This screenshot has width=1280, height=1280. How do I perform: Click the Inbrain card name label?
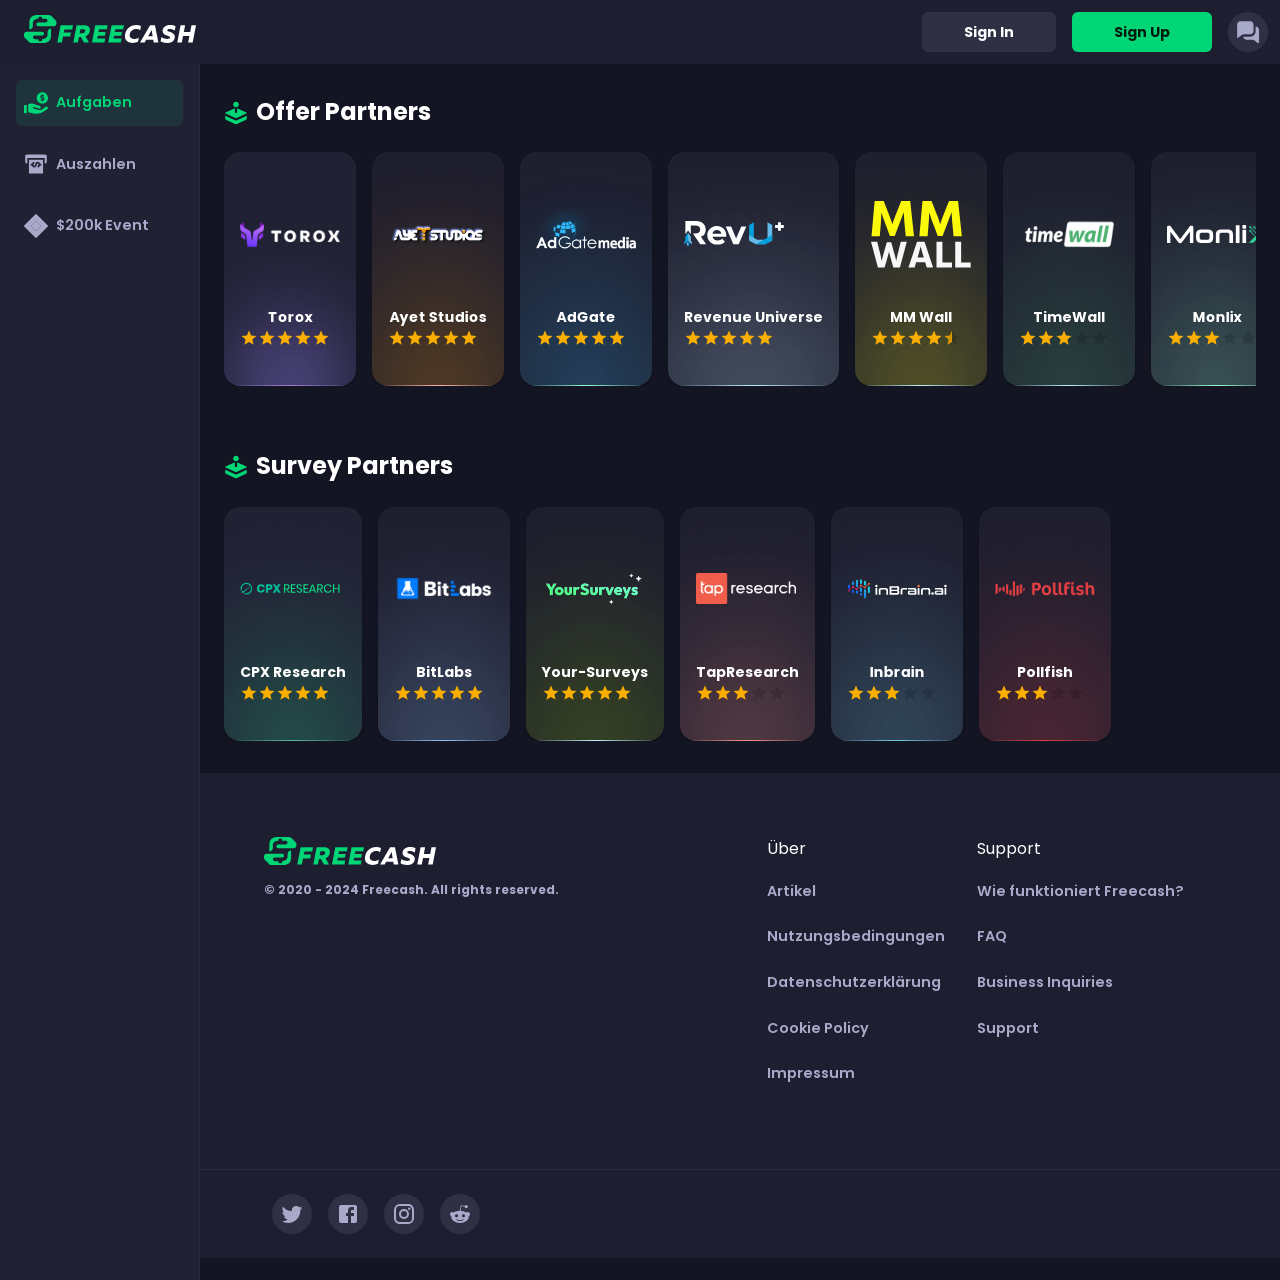click(897, 672)
